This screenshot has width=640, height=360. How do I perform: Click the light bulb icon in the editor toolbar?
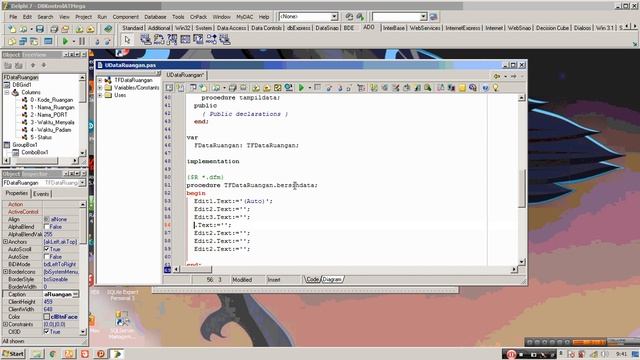click(496, 87)
